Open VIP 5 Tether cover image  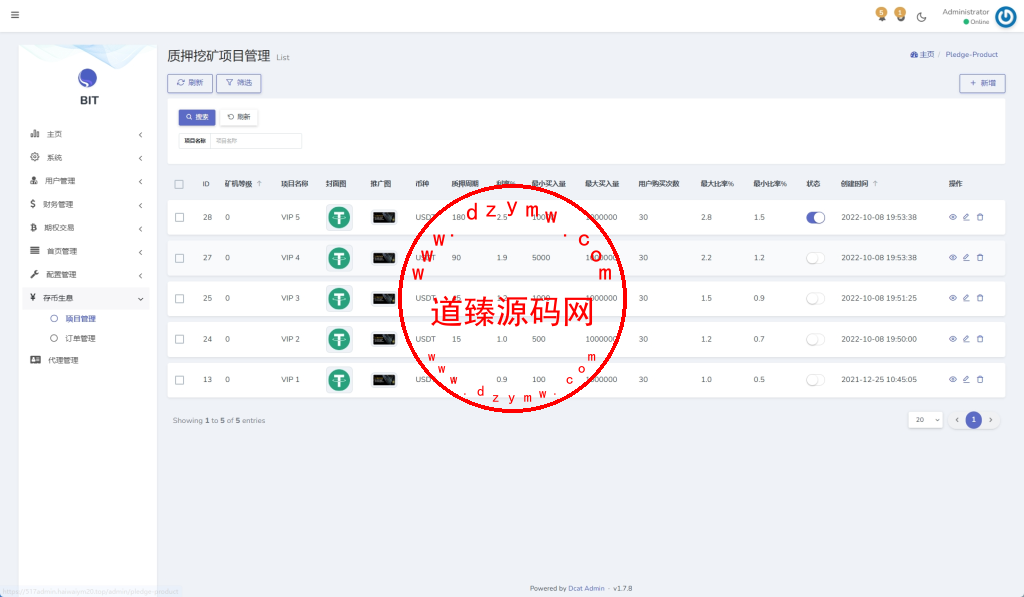click(339, 218)
